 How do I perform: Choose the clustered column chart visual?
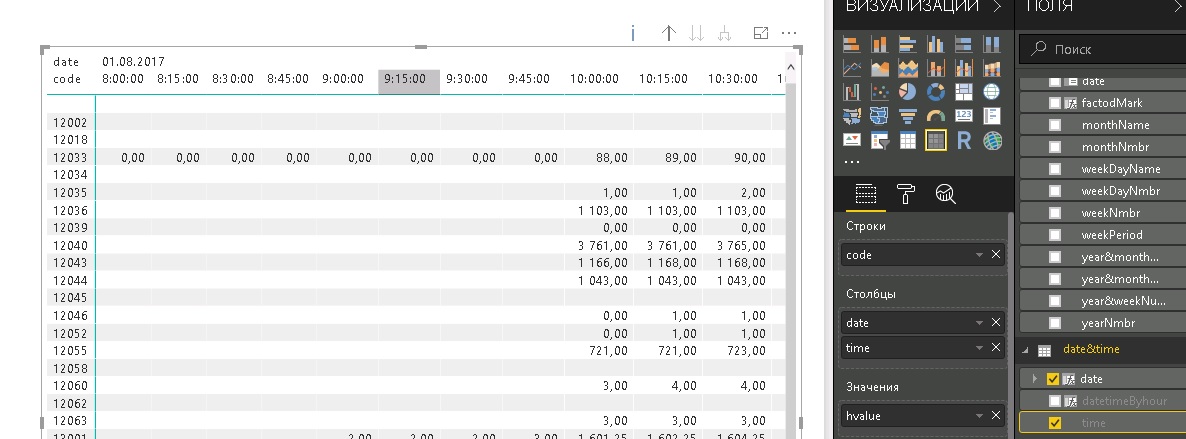coord(936,44)
